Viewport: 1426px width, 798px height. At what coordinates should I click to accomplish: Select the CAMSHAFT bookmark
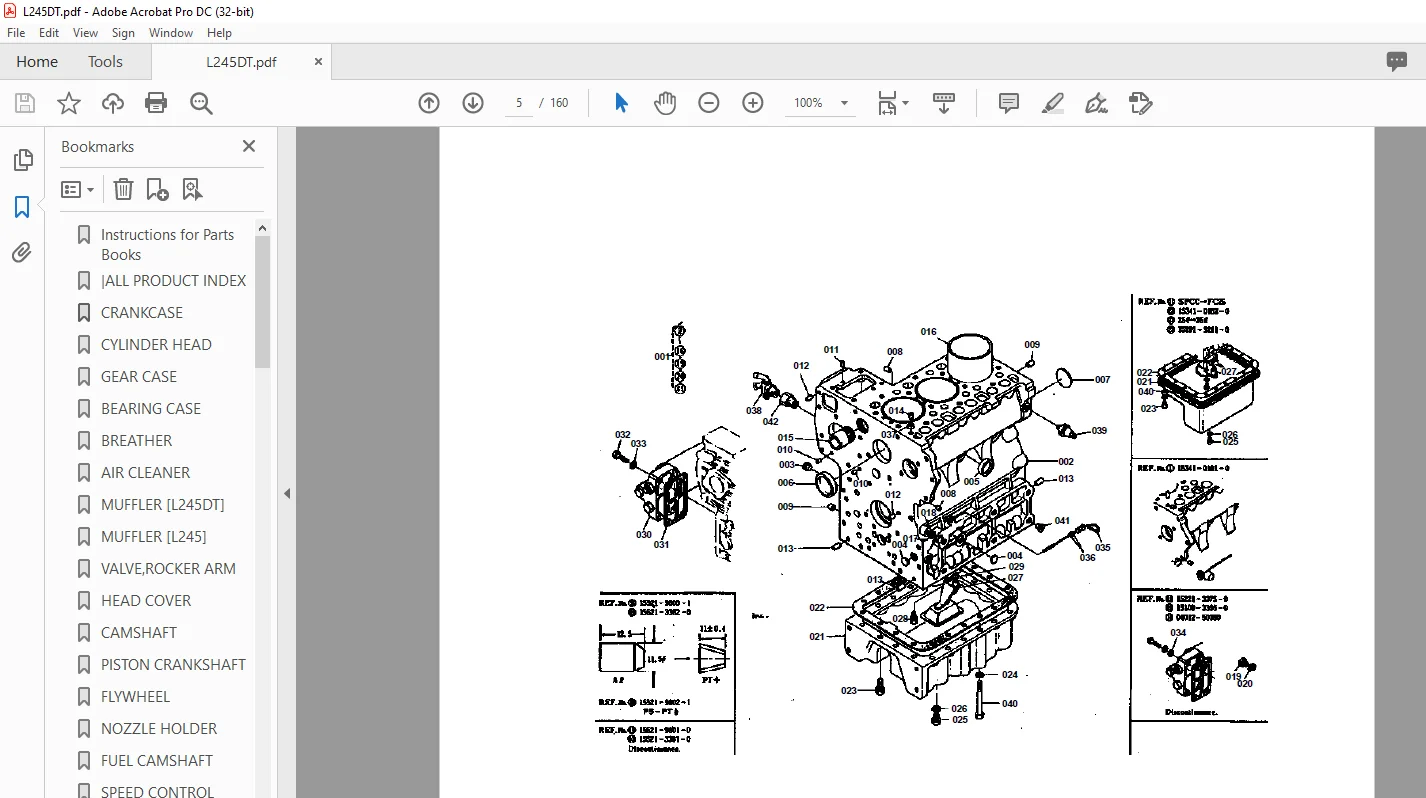pyautogui.click(x=139, y=633)
